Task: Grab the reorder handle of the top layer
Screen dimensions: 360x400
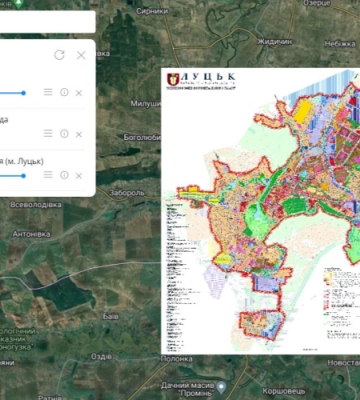Action: tap(48, 92)
